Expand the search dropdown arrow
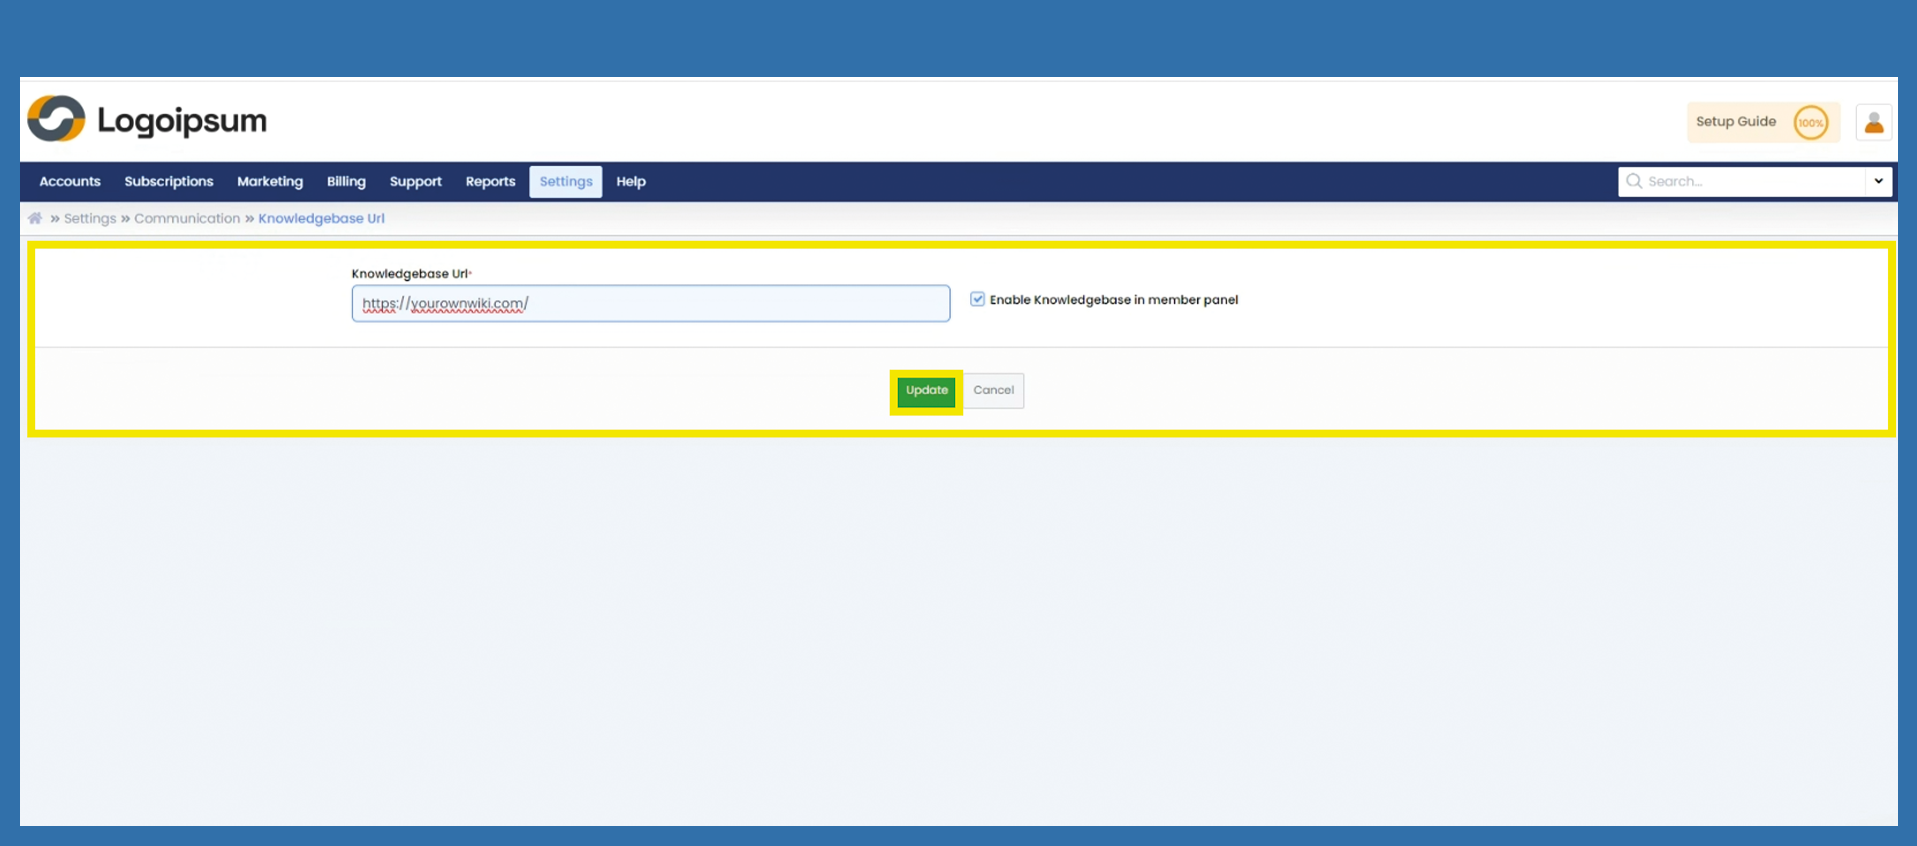 (x=1878, y=181)
